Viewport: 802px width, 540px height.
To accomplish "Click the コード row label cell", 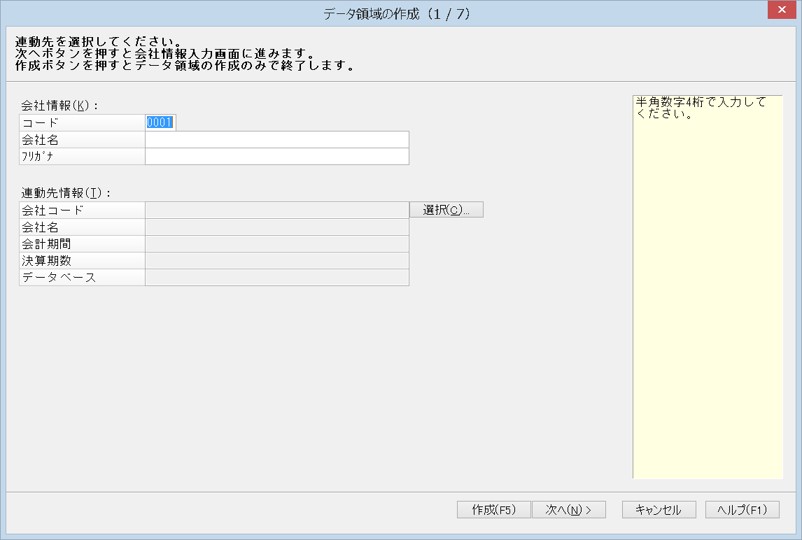I will click(82, 123).
